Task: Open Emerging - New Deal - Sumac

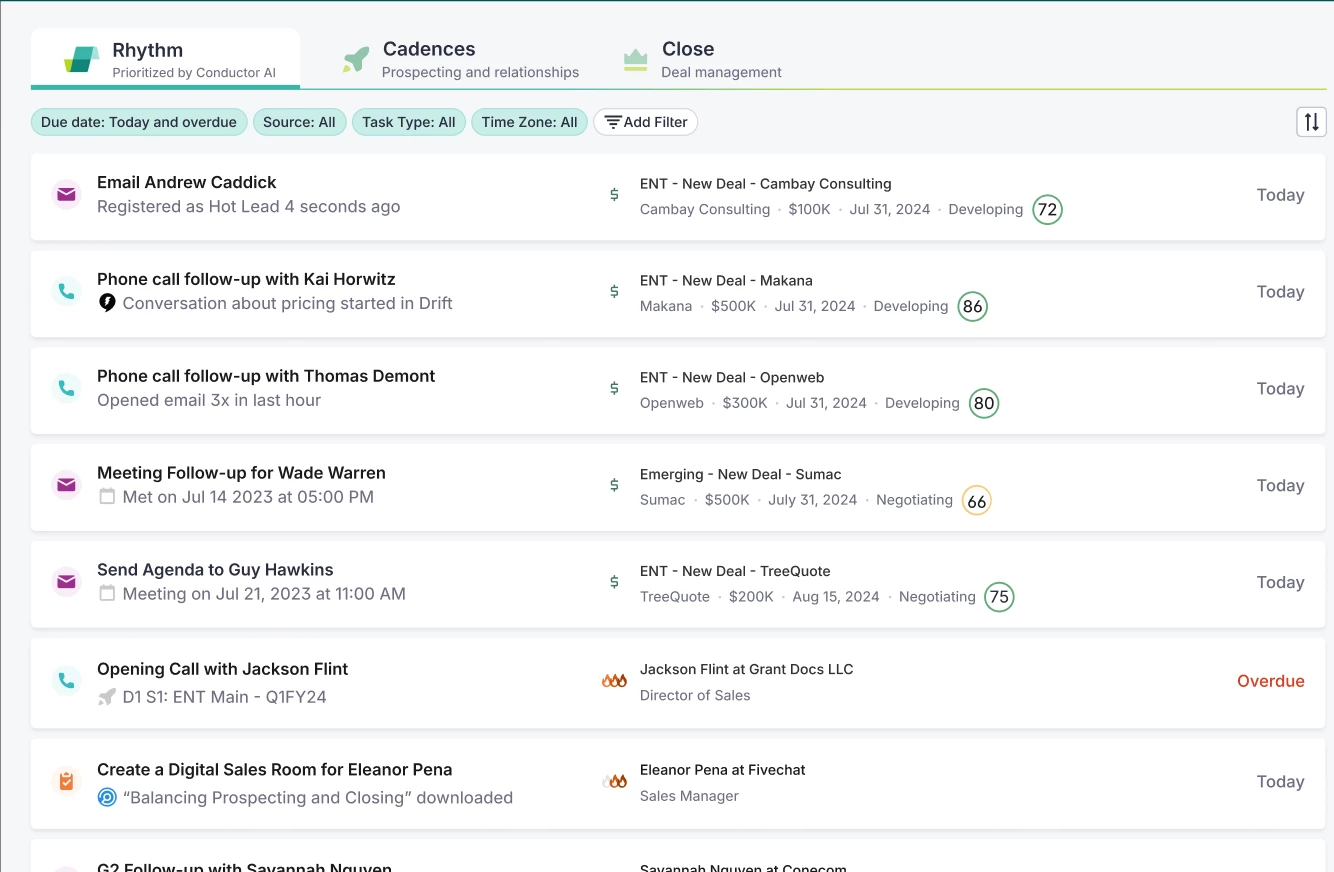Action: [x=740, y=474]
